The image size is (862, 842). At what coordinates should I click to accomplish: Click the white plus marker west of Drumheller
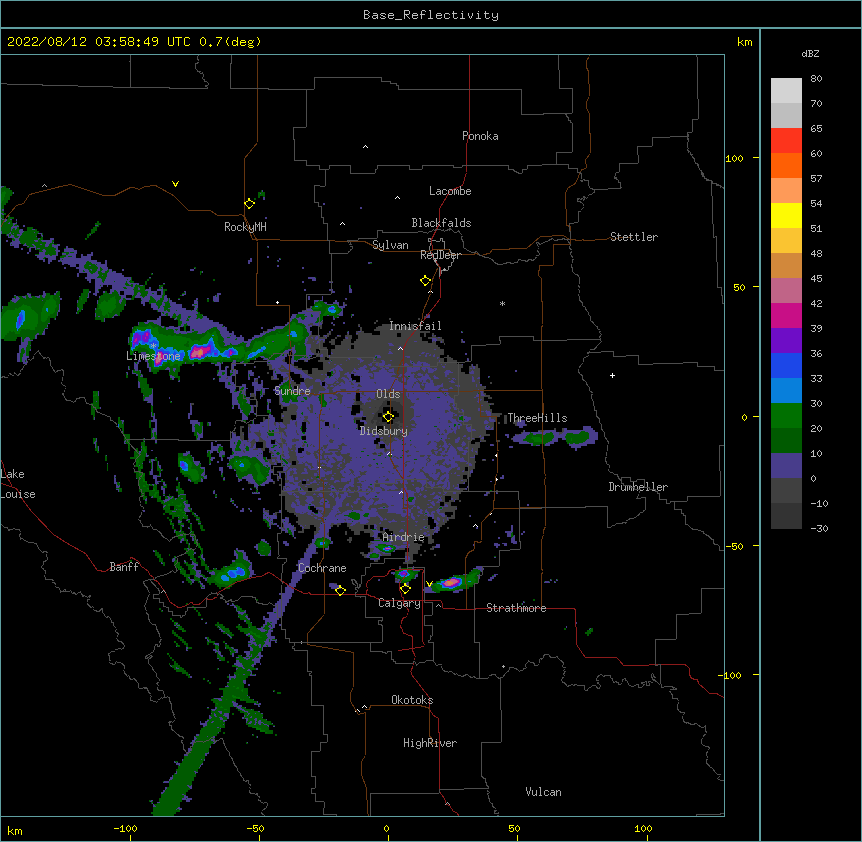612,375
